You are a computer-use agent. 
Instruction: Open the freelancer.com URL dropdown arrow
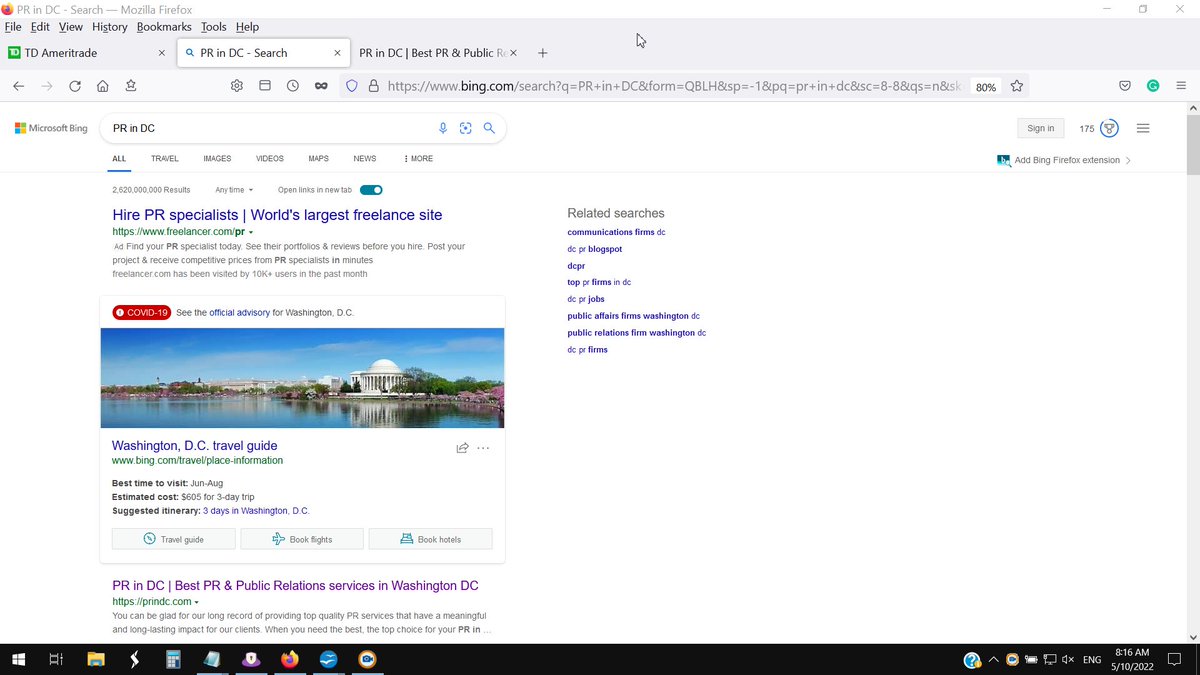pos(251,232)
